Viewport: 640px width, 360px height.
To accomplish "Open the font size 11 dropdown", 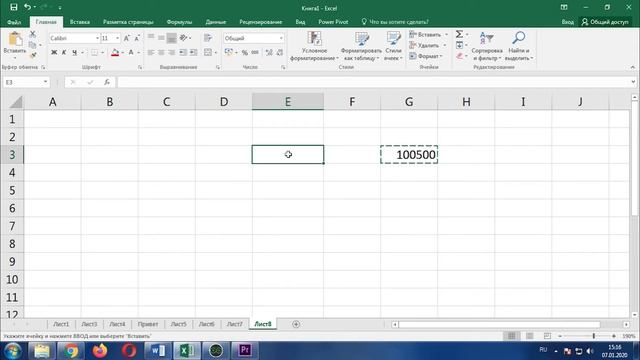I will (118, 38).
